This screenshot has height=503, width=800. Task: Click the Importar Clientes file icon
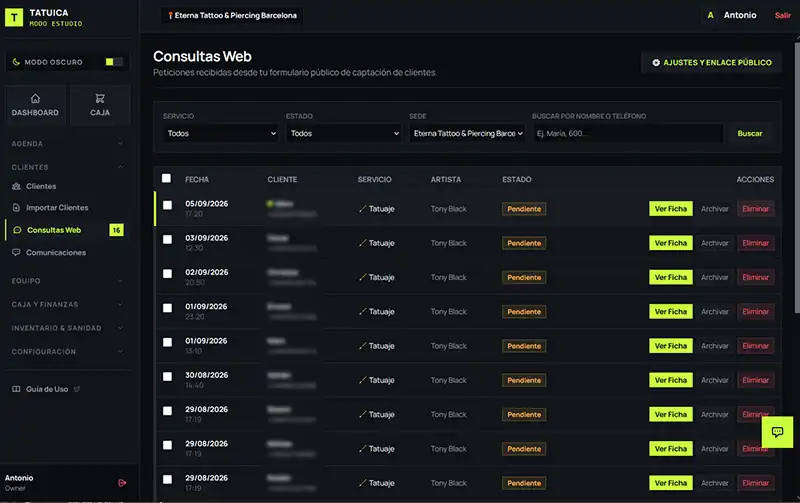click(x=16, y=208)
